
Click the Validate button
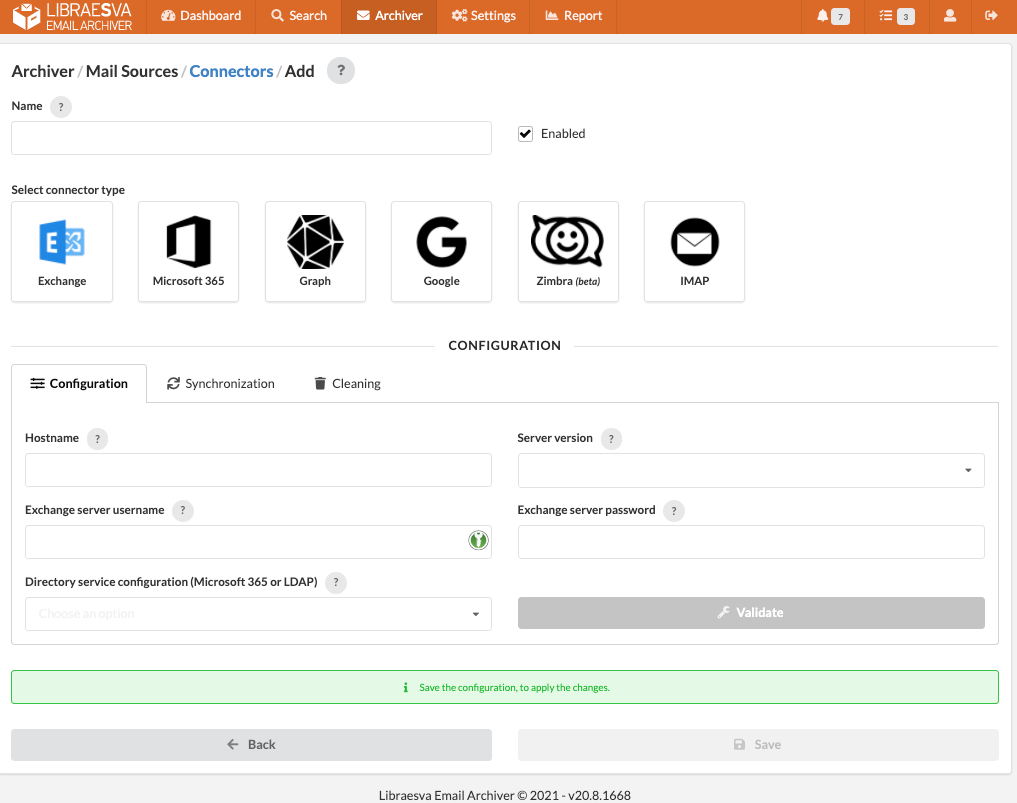[751, 613]
